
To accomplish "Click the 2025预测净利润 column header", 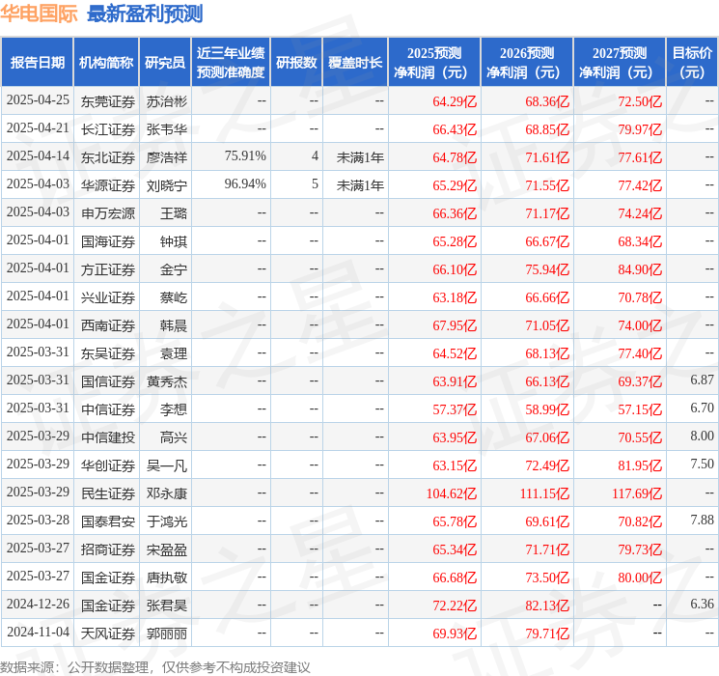I will 434,62.
